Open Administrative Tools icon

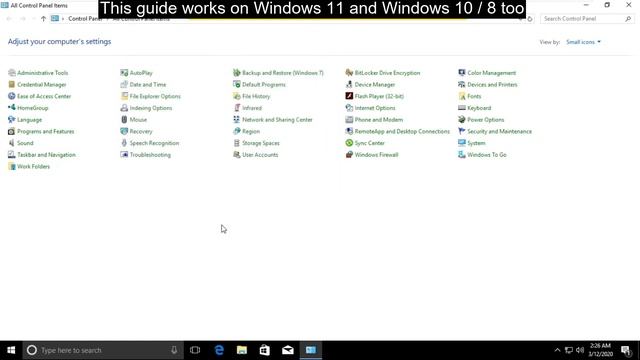click(x=12, y=73)
